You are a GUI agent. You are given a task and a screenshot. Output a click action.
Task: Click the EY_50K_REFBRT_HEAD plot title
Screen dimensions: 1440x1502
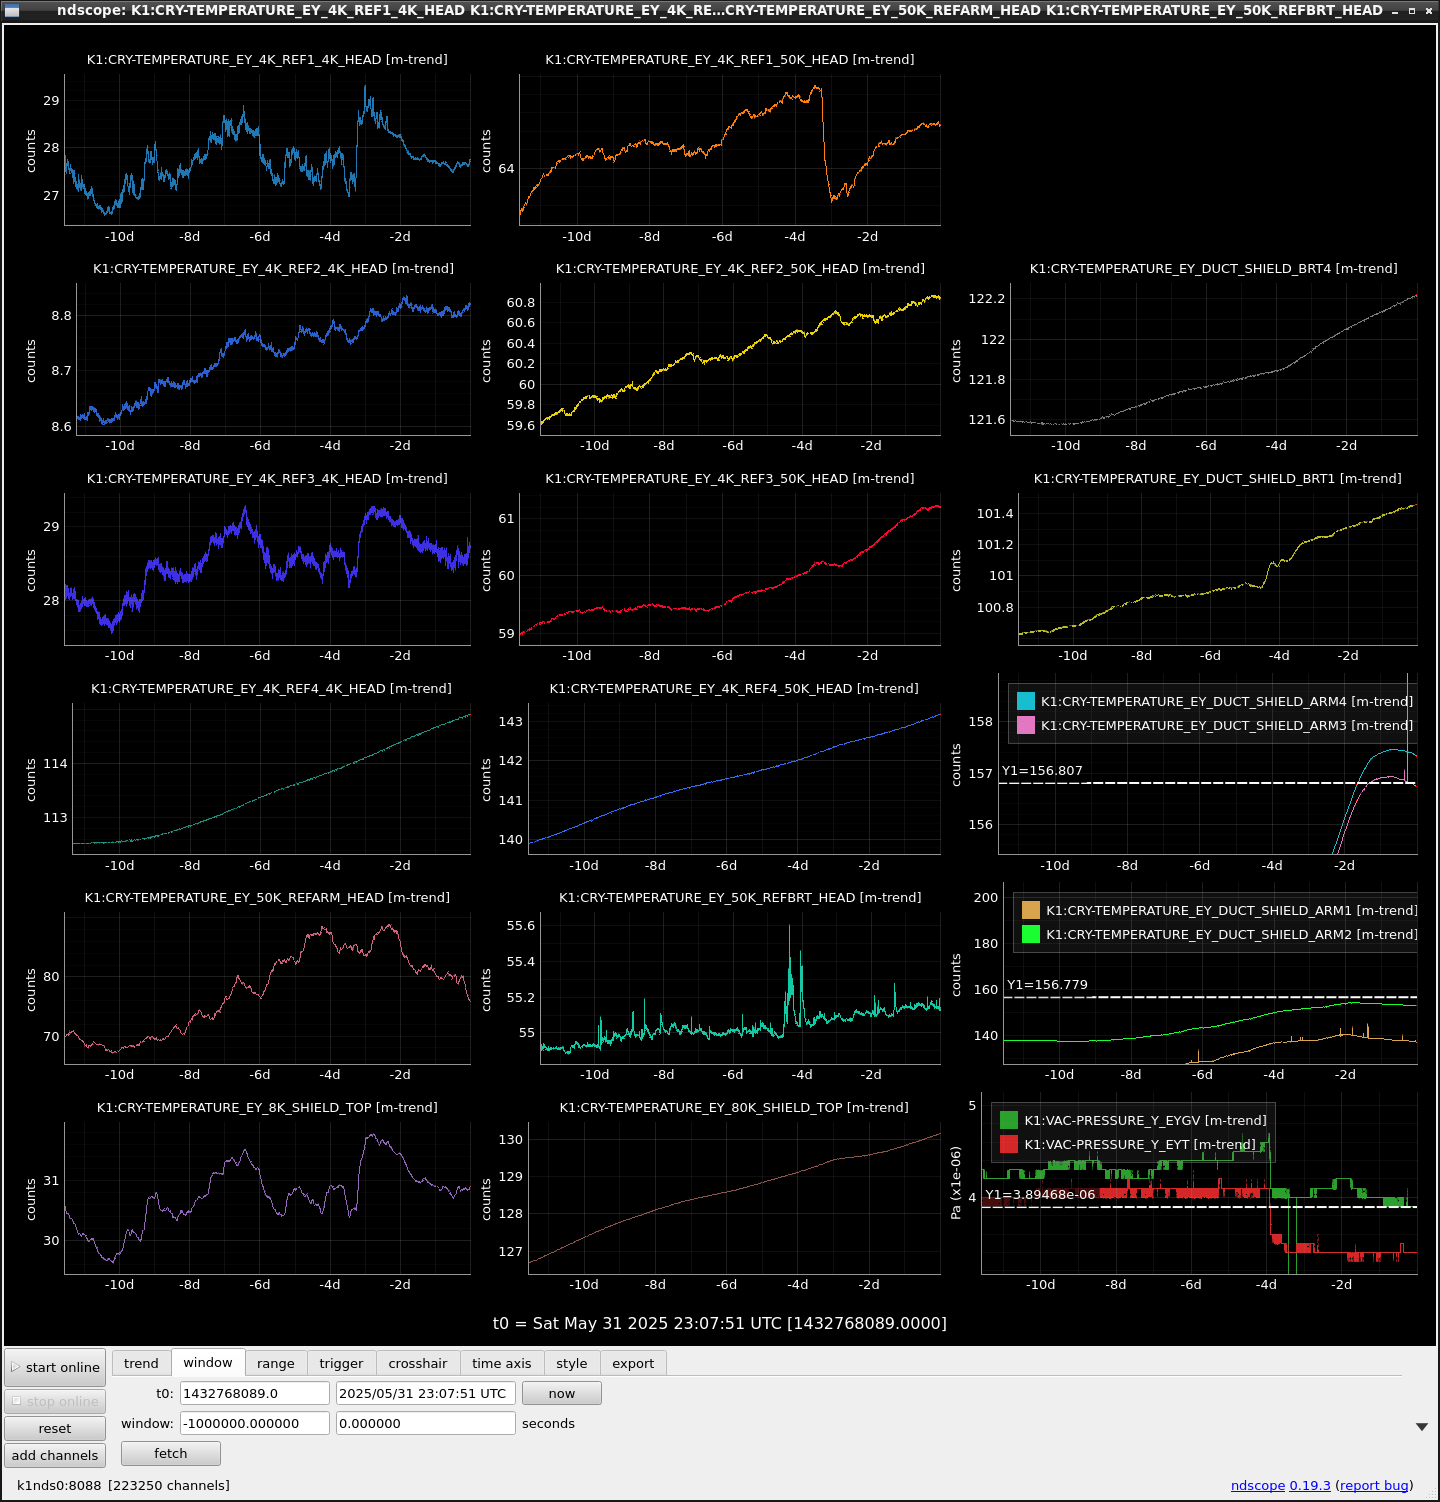click(x=740, y=898)
